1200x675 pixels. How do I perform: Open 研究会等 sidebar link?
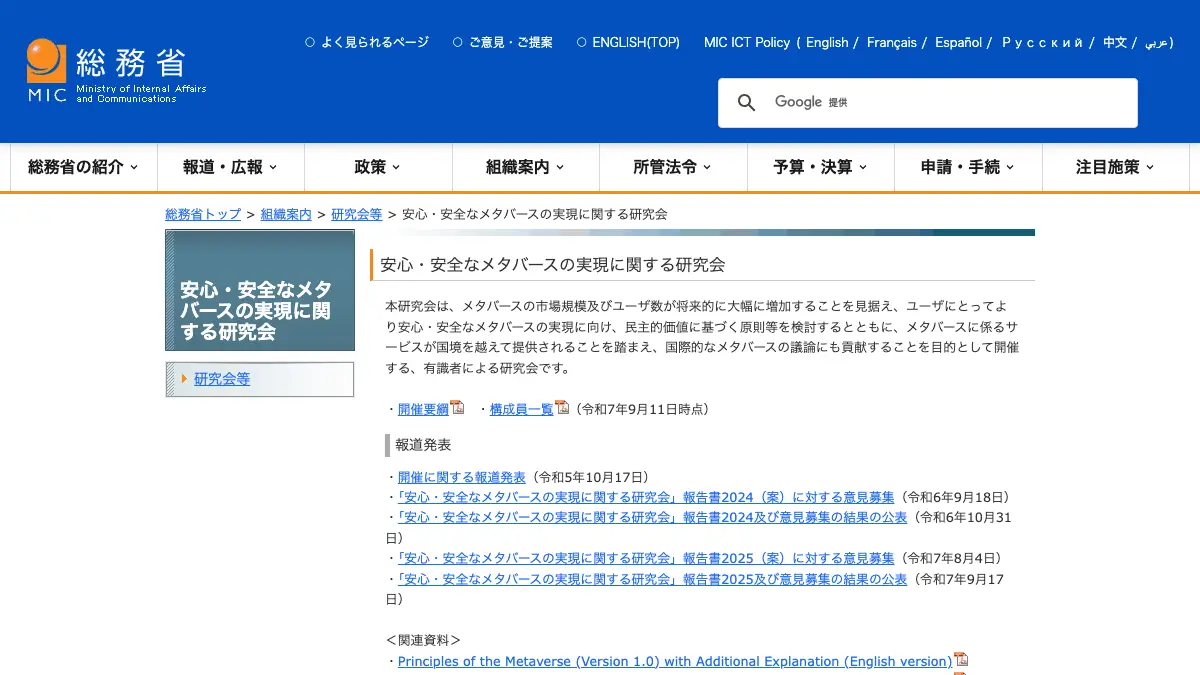(x=222, y=379)
